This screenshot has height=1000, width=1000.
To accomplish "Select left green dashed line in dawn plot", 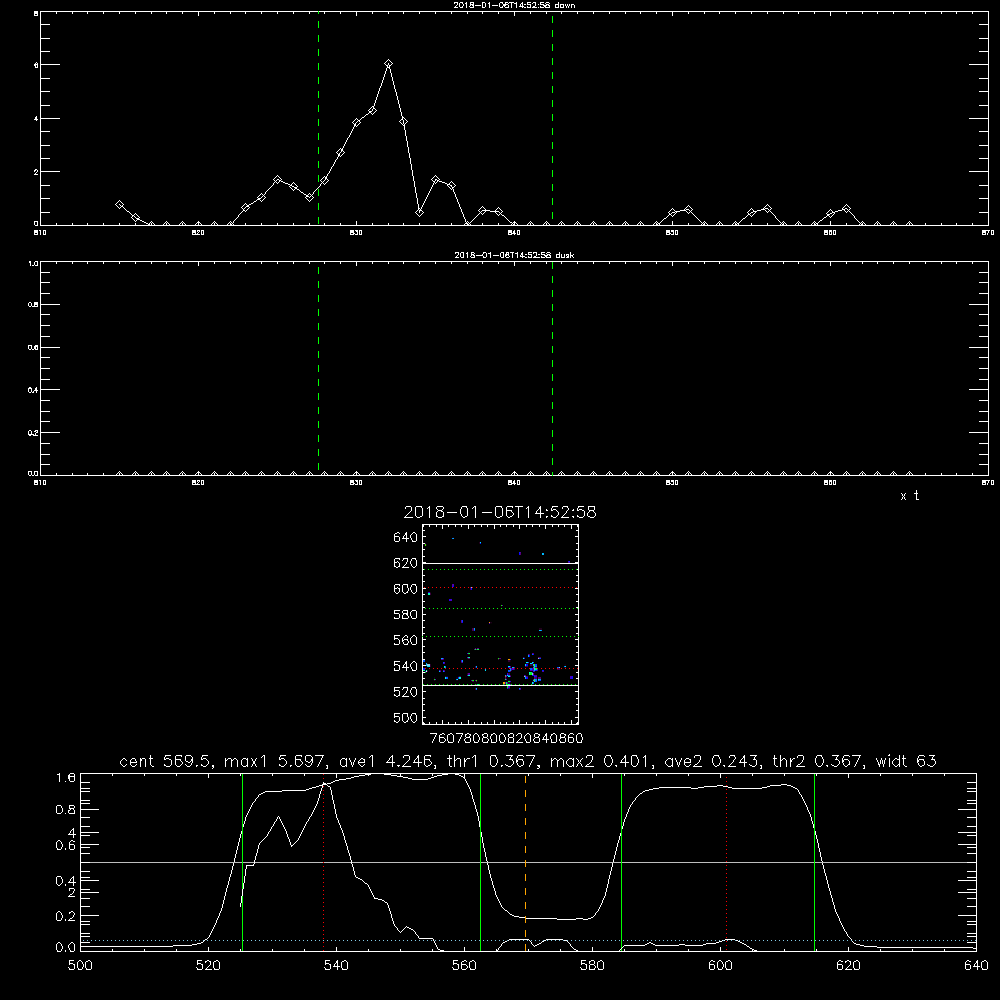I will tap(318, 118).
